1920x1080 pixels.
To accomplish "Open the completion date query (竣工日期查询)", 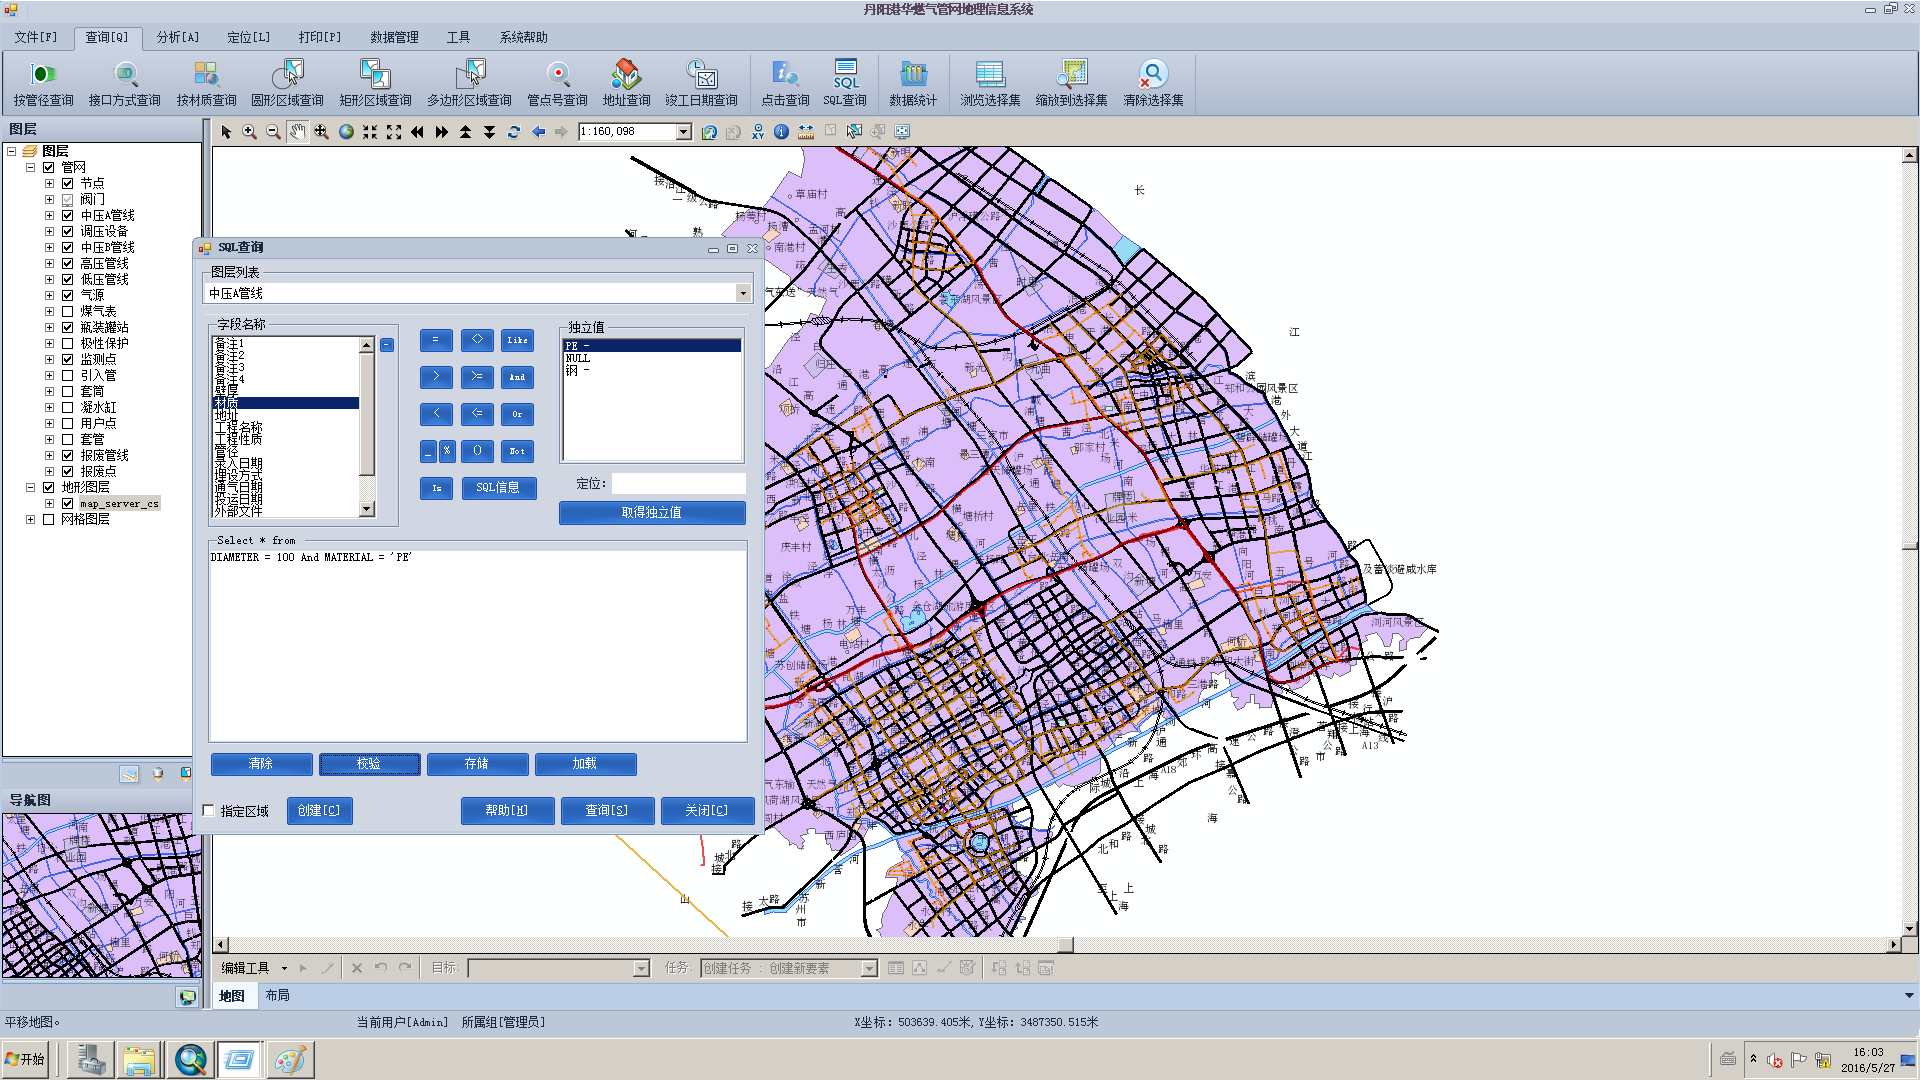I will (x=701, y=83).
